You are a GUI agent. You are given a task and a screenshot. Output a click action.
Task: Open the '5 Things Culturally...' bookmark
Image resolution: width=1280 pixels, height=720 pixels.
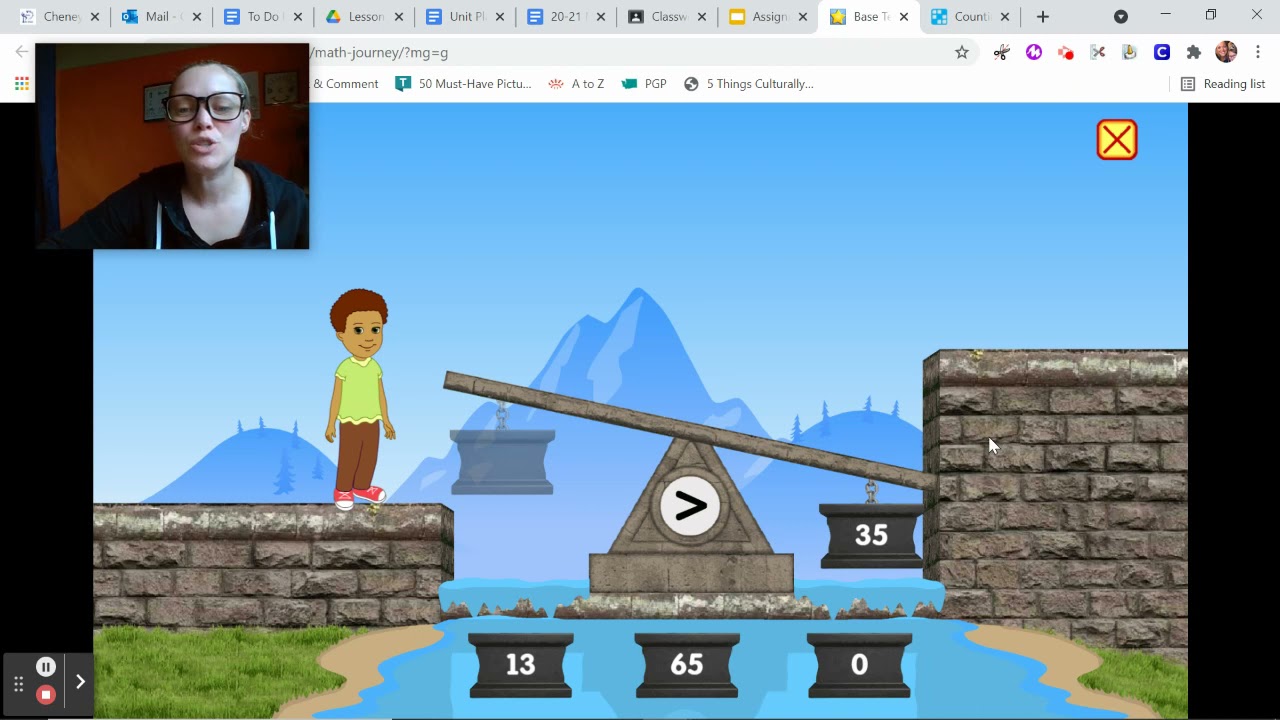point(748,84)
